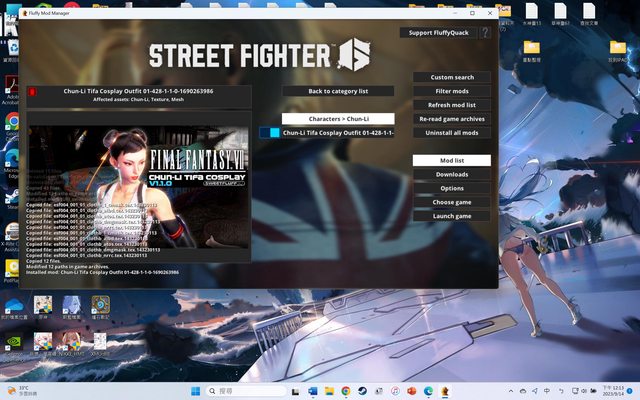640x400 pixels.
Task: Open the Downloads section
Action: [x=451, y=174]
